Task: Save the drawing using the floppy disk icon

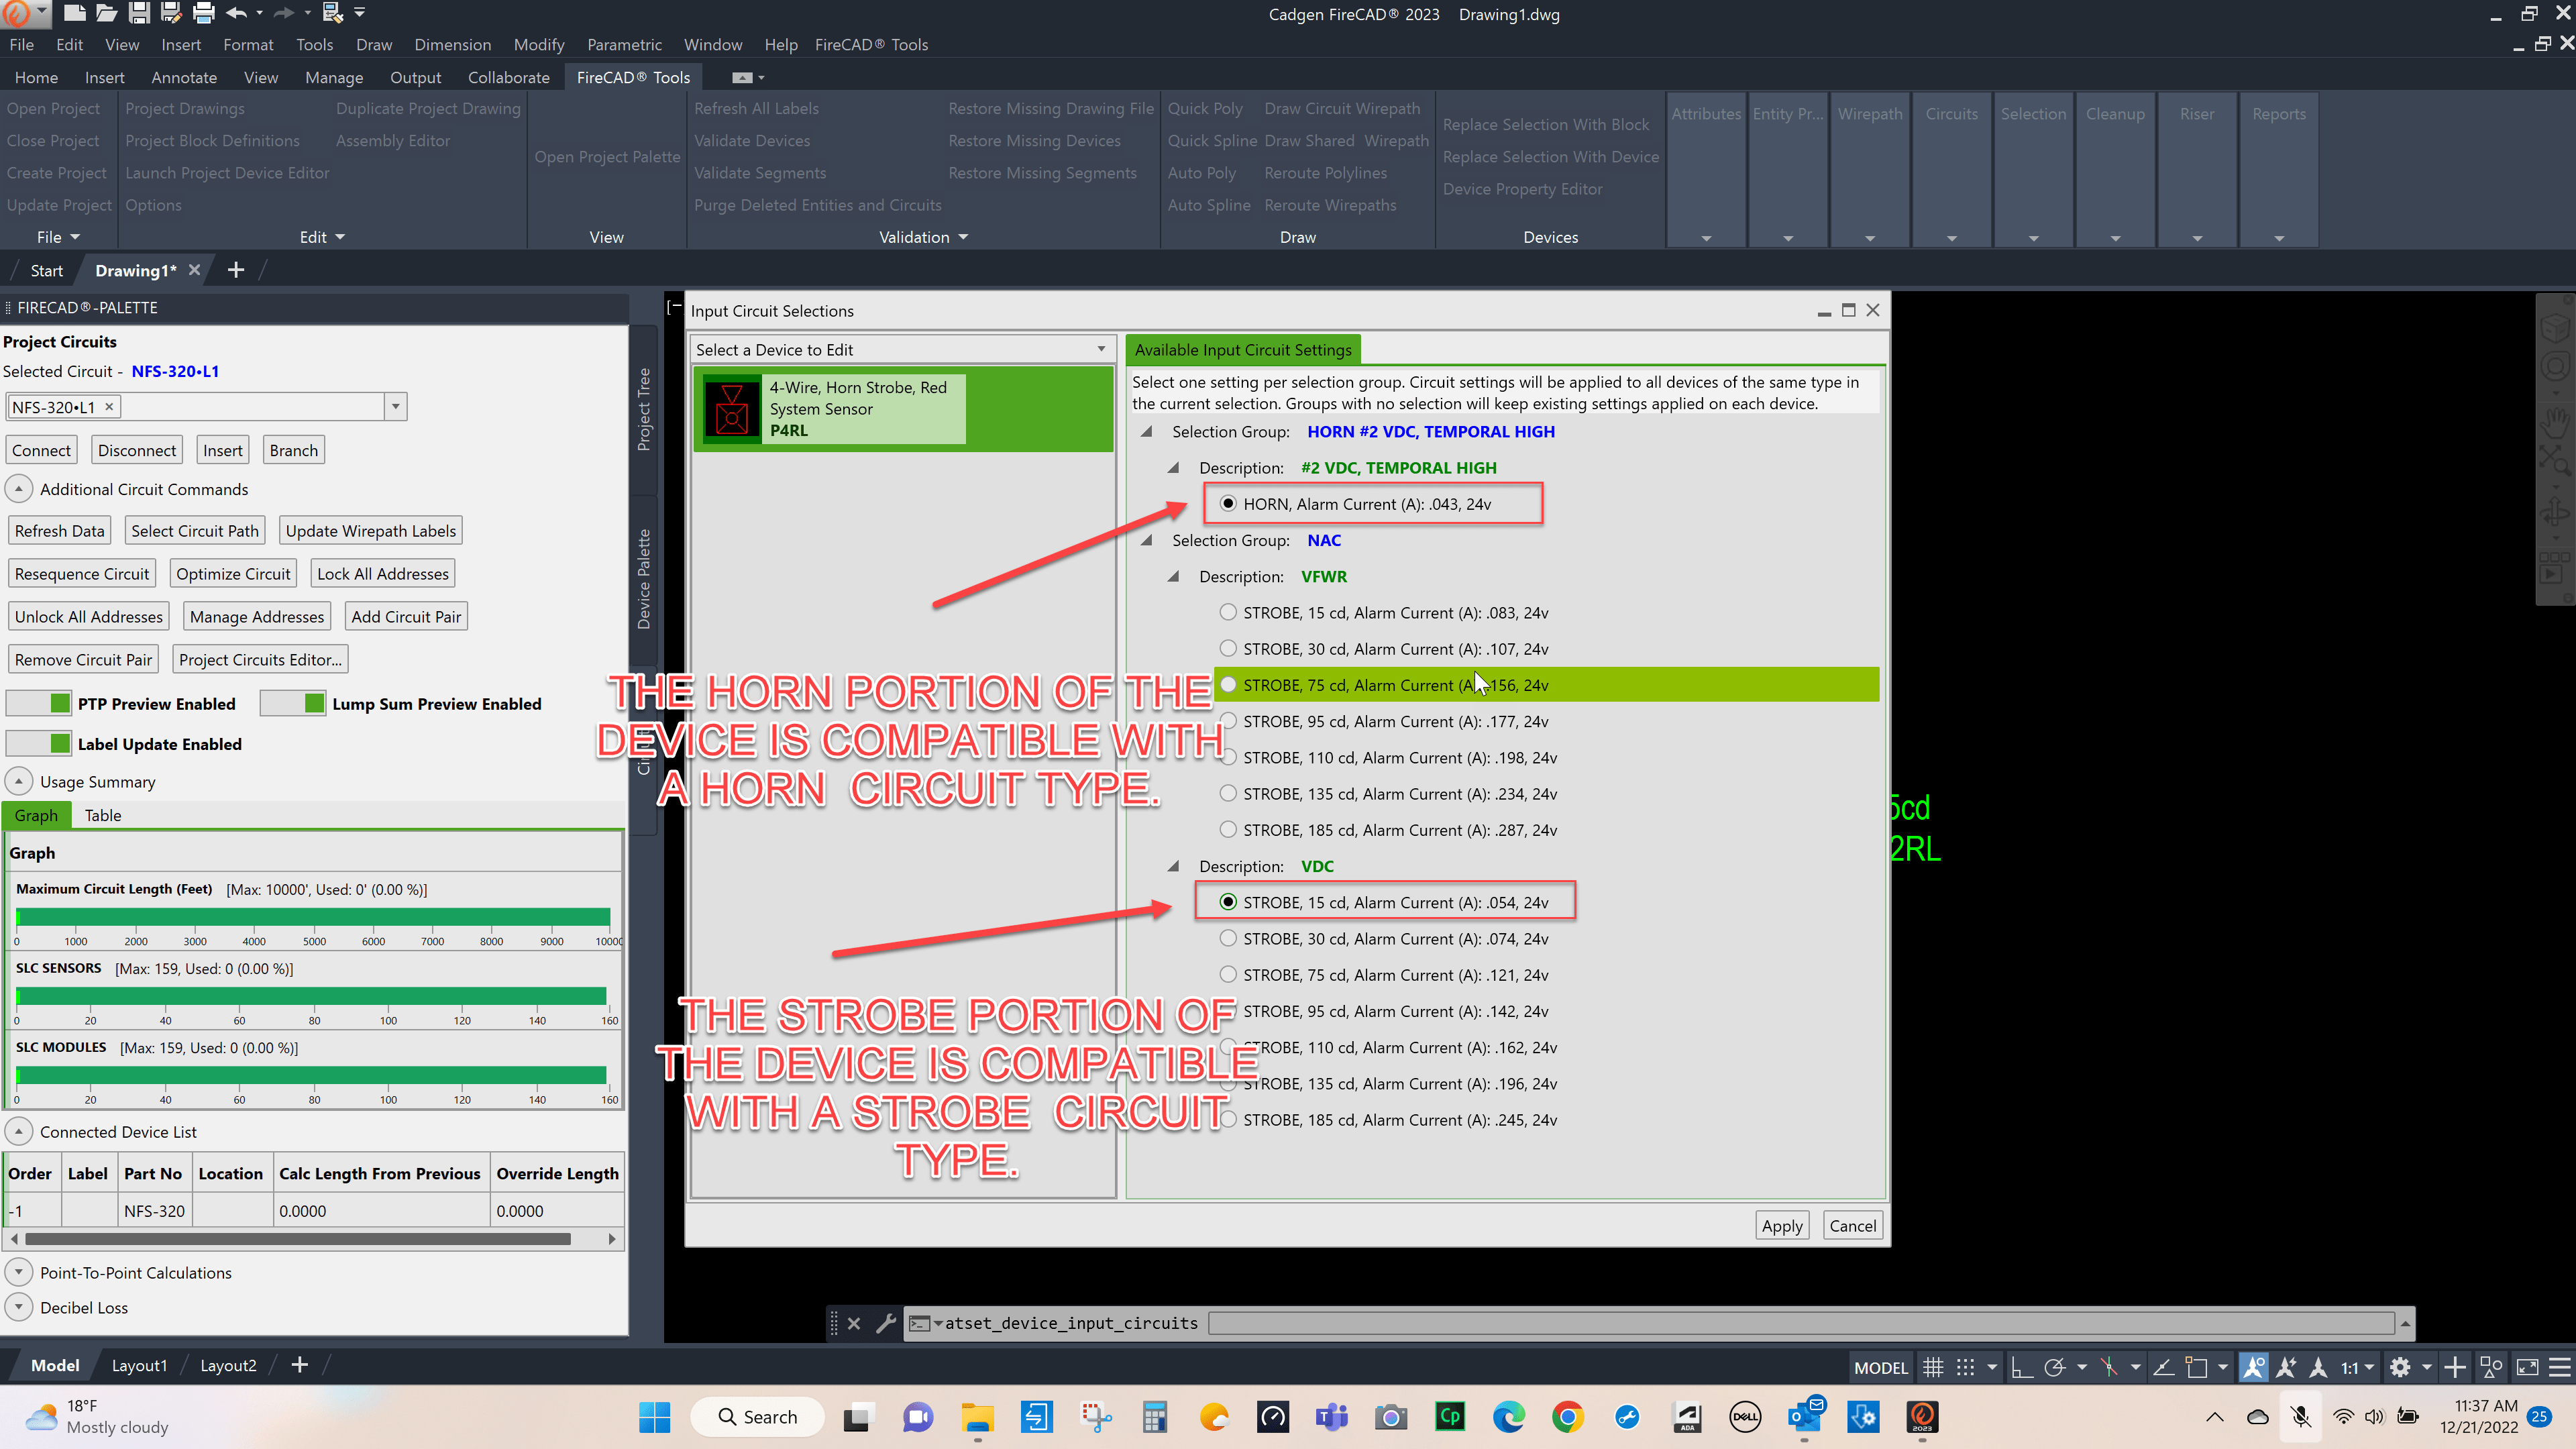Action: tap(138, 13)
